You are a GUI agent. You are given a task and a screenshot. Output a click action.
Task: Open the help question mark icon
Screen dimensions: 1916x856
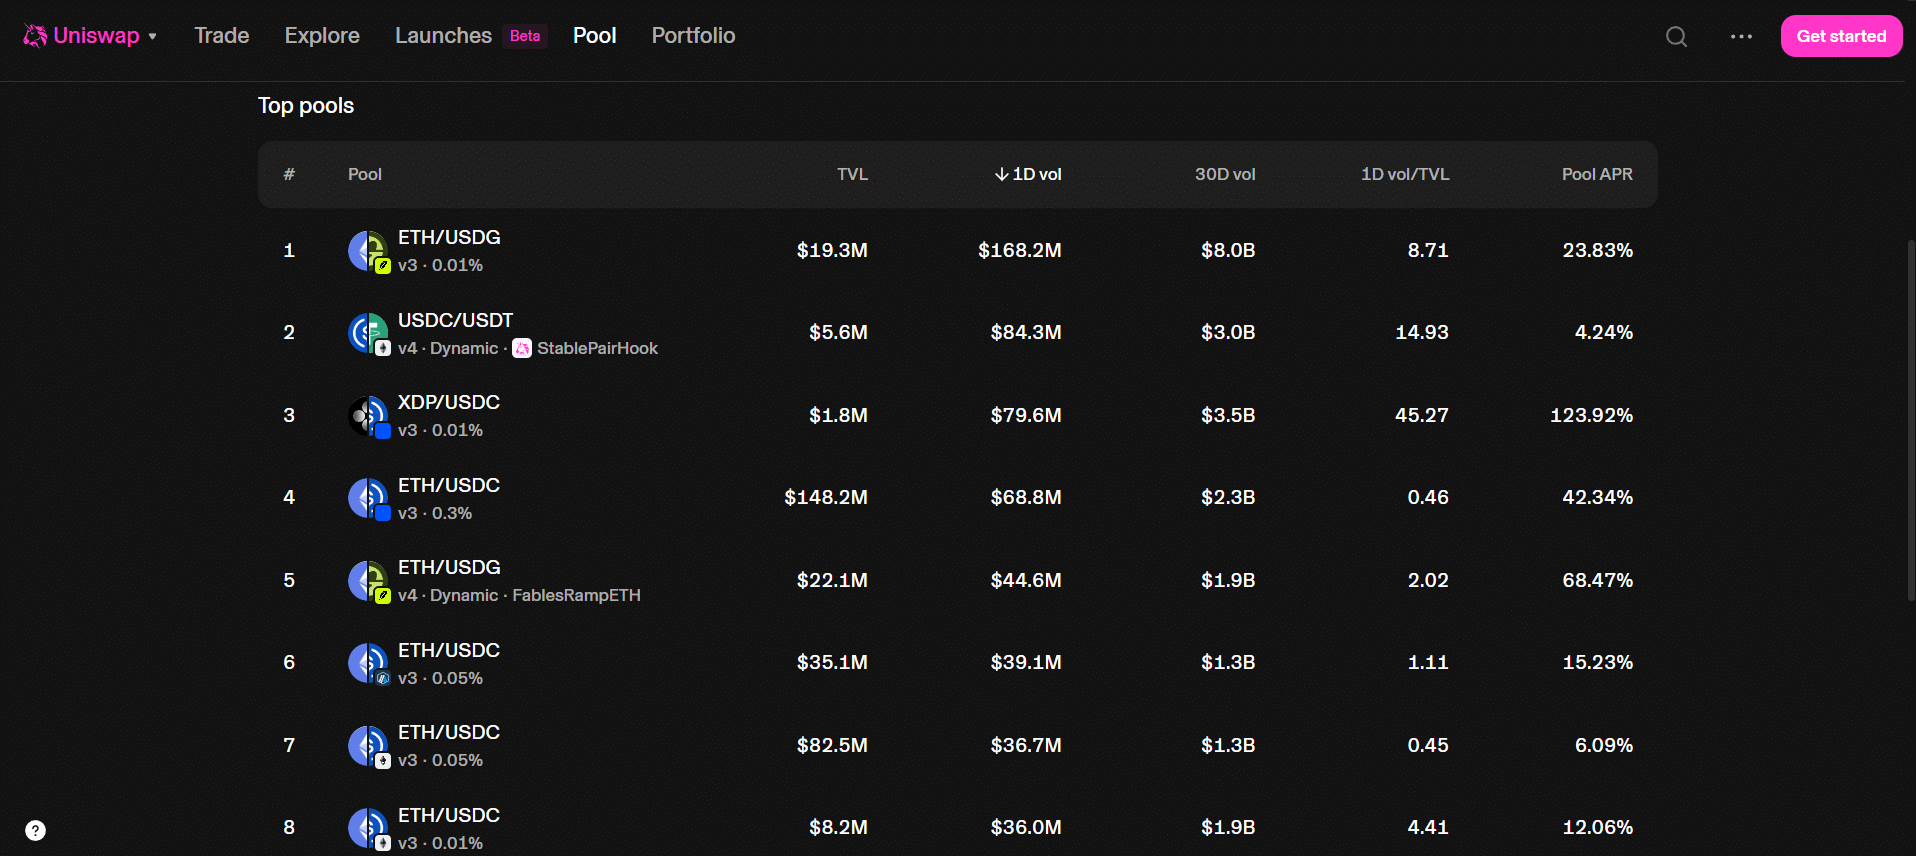pyautogui.click(x=35, y=830)
